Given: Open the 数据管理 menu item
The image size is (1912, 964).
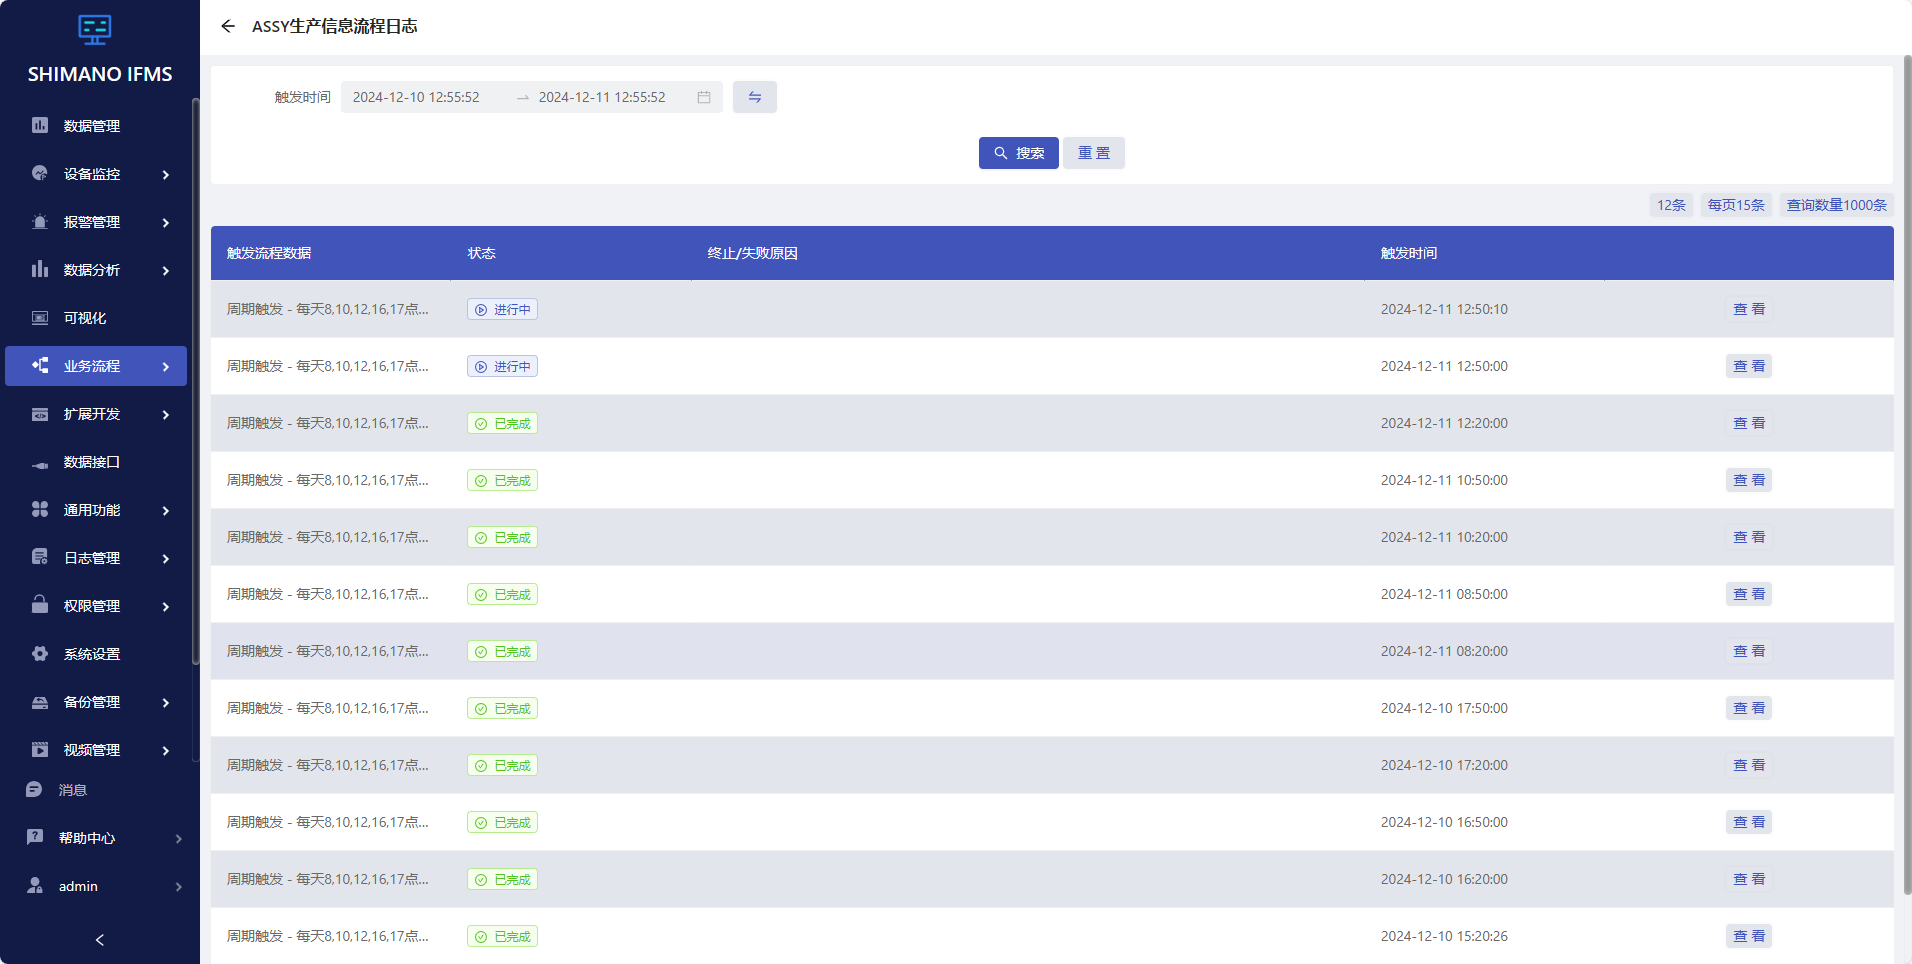Looking at the screenshot, I should 96,126.
